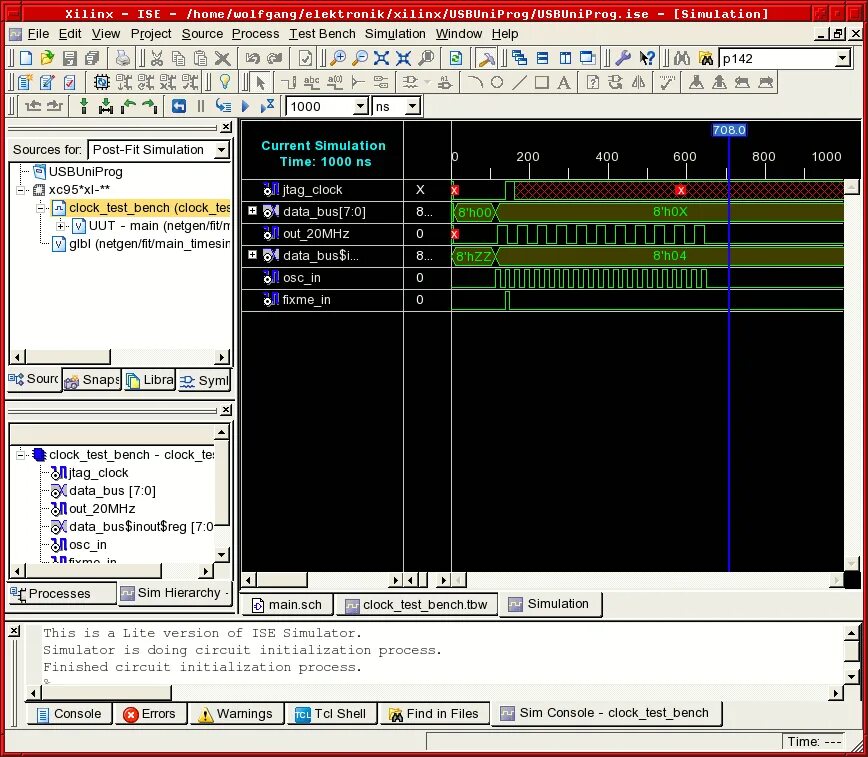Open the simulation time value dropdown showing 1000
The width and height of the screenshot is (868, 757).
[x=360, y=106]
